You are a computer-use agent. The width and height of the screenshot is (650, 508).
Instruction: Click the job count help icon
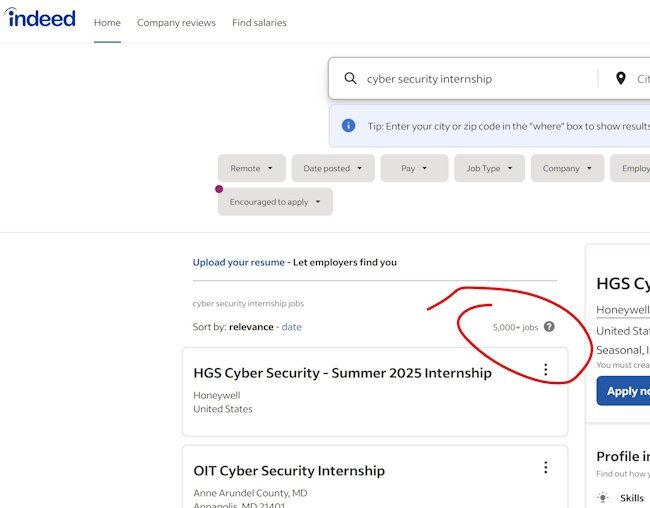point(549,327)
